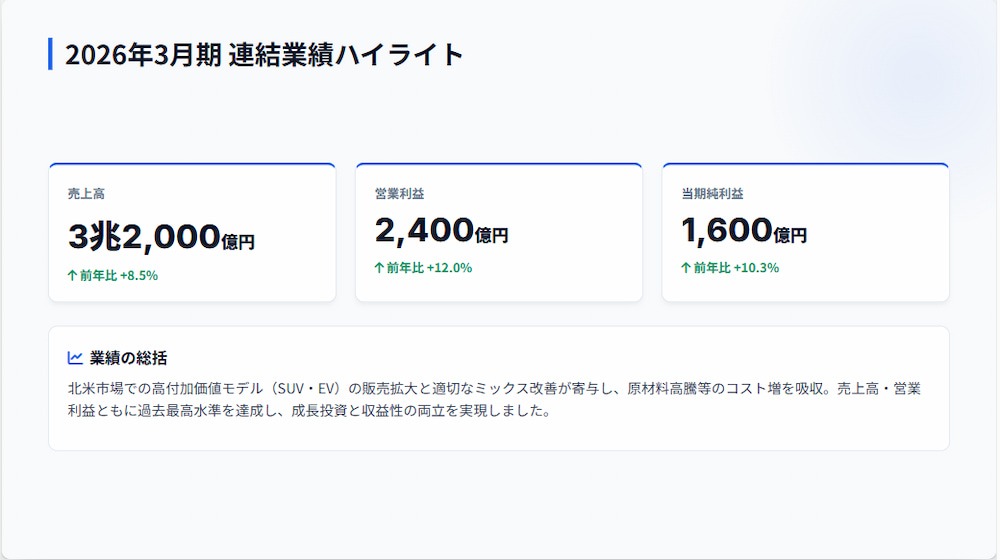1000x560 pixels.
Task: Click the 当期純利益 label
Action: point(712,193)
